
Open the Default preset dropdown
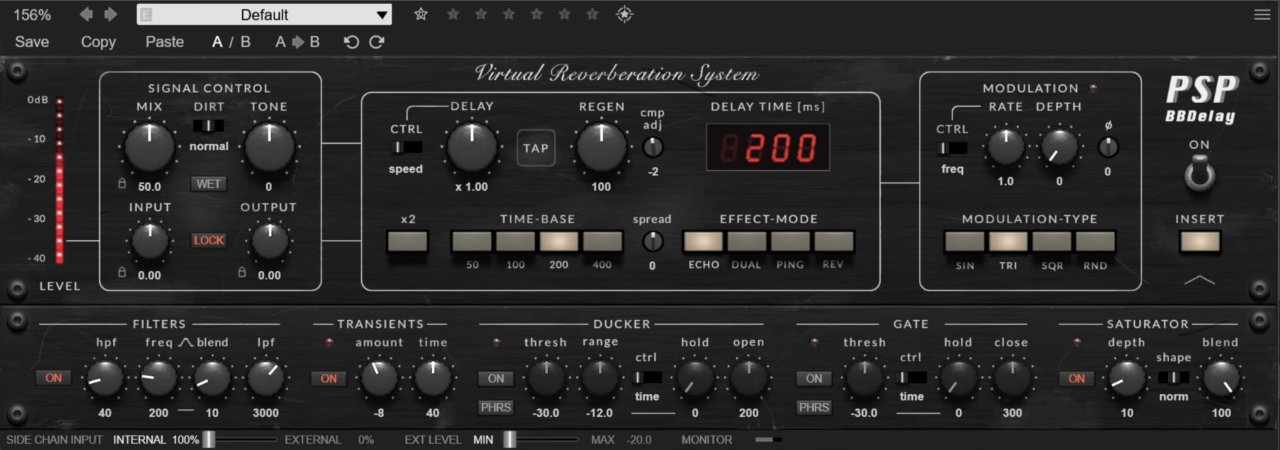click(x=264, y=14)
